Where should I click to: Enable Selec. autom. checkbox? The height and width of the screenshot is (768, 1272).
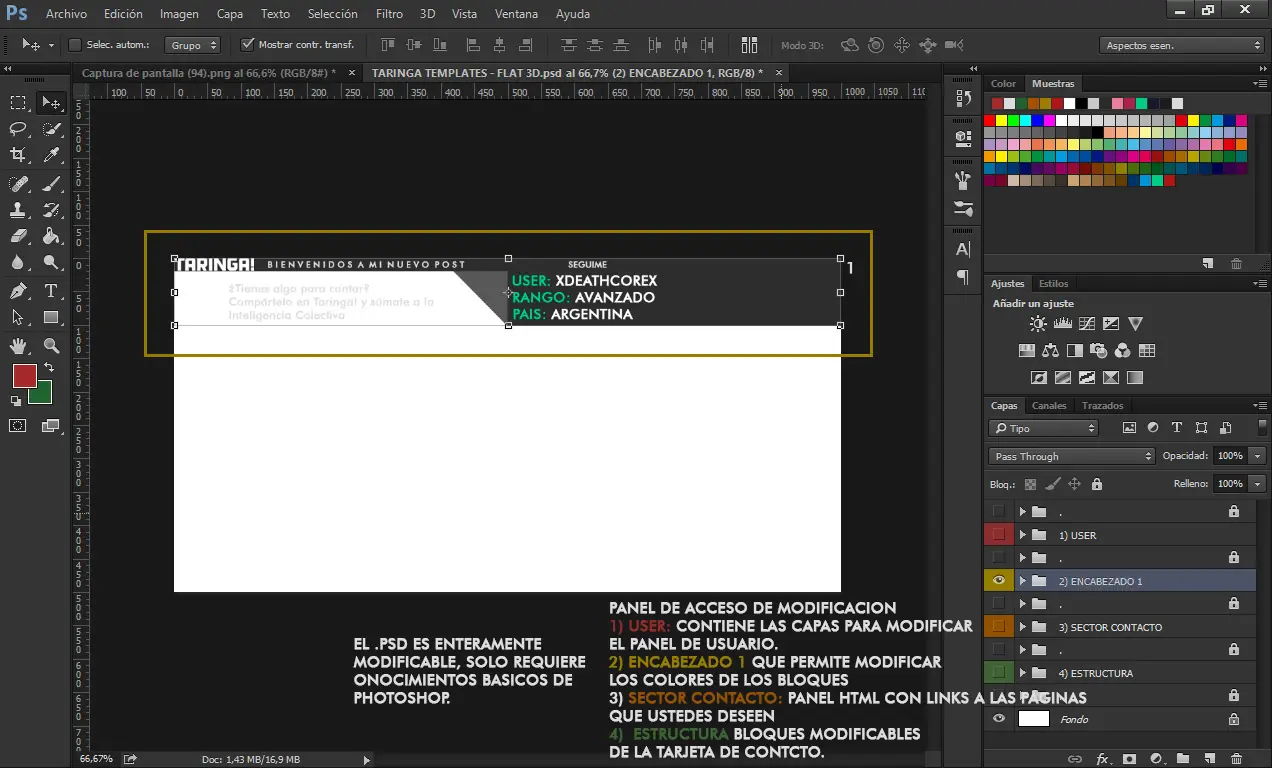(74, 45)
